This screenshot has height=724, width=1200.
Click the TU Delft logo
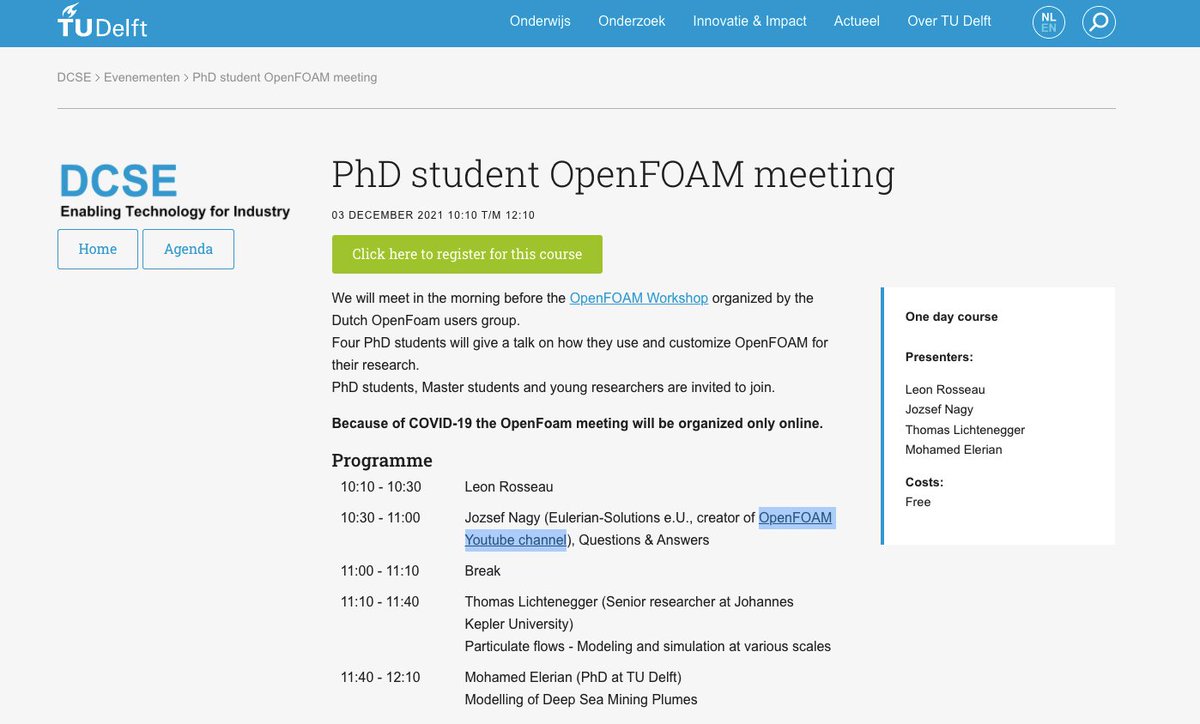pyautogui.click(x=102, y=21)
